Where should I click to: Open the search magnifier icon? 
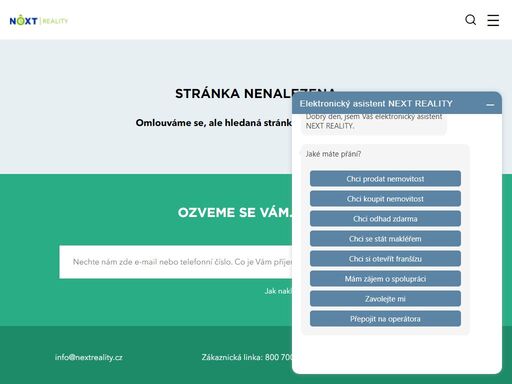(x=470, y=20)
